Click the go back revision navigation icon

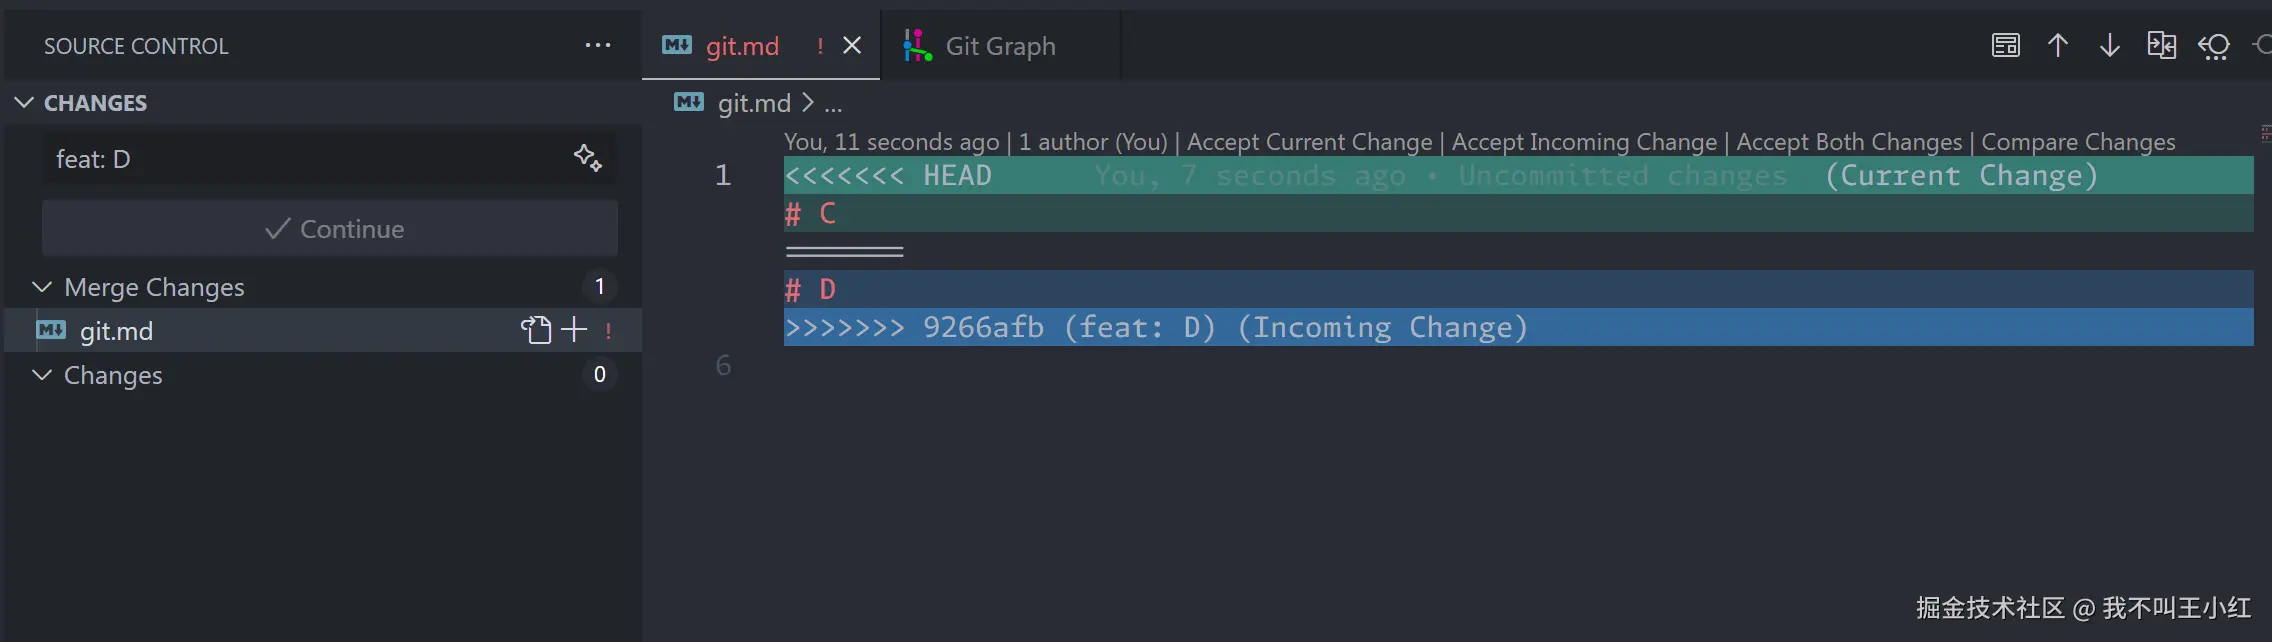pyautogui.click(x=2214, y=46)
